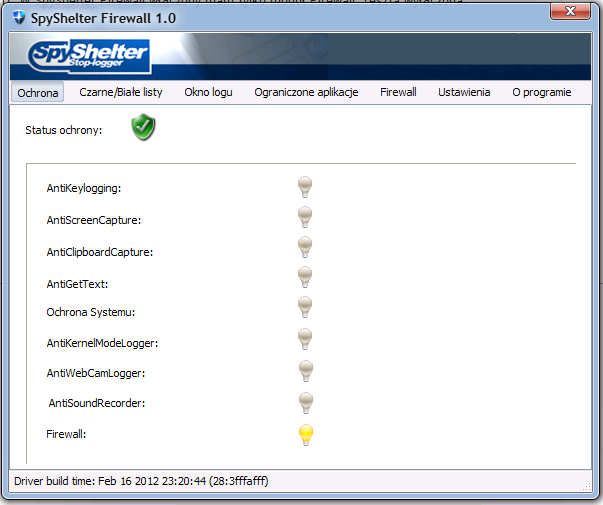Select the Ochrona tab
This screenshot has height=505, width=603.
coord(38,93)
